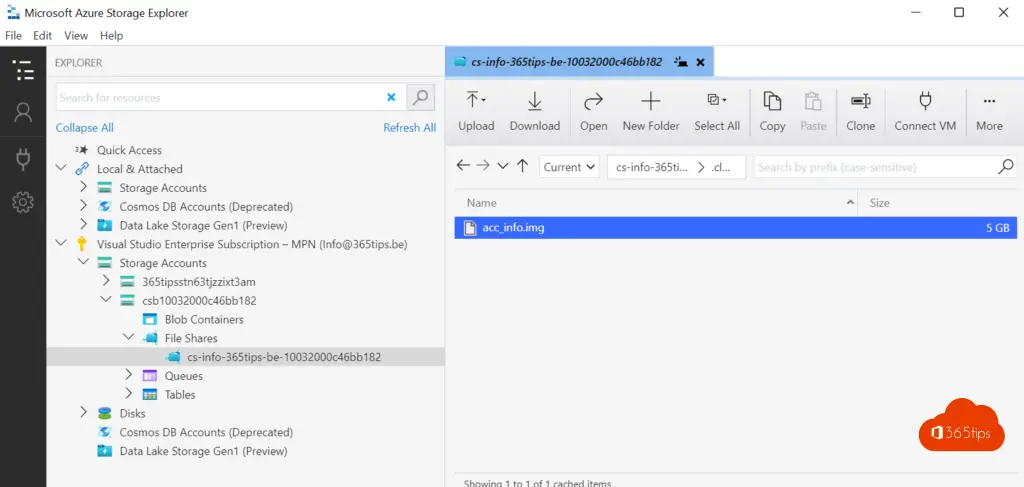1024x487 pixels.
Task: Create a New Folder from the toolbar
Action: 651,112
